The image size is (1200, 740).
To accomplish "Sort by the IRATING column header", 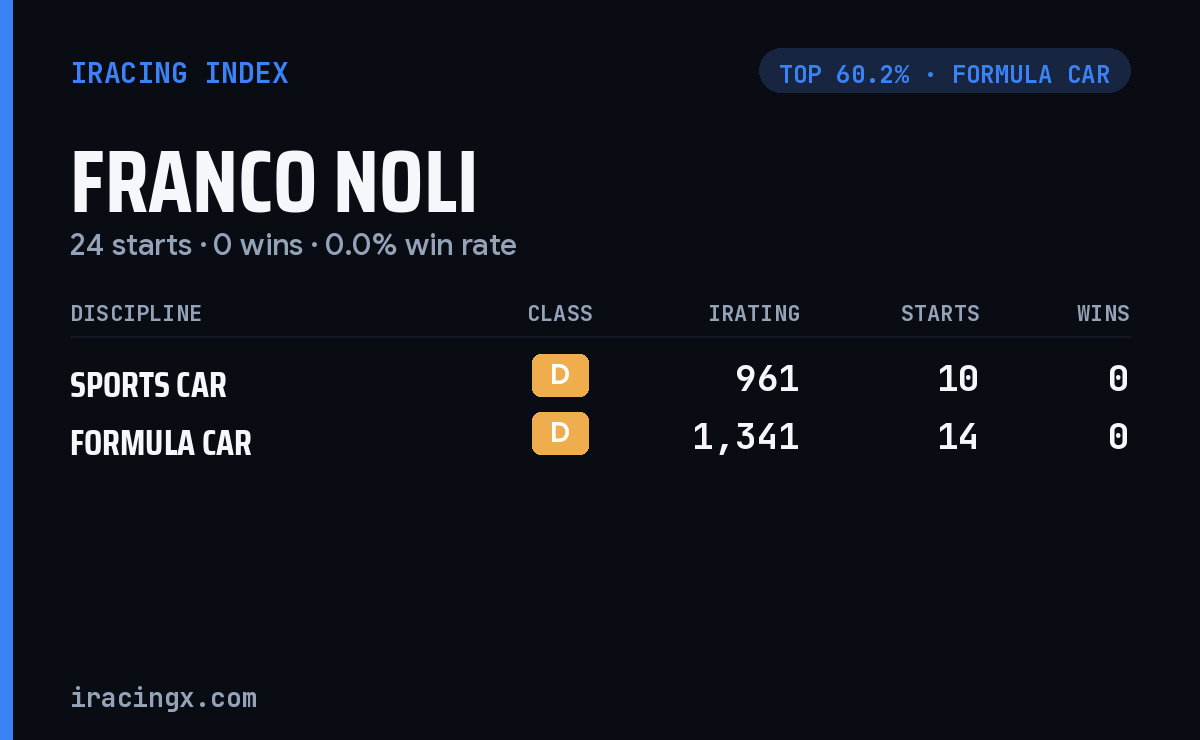I will point(754,313).
